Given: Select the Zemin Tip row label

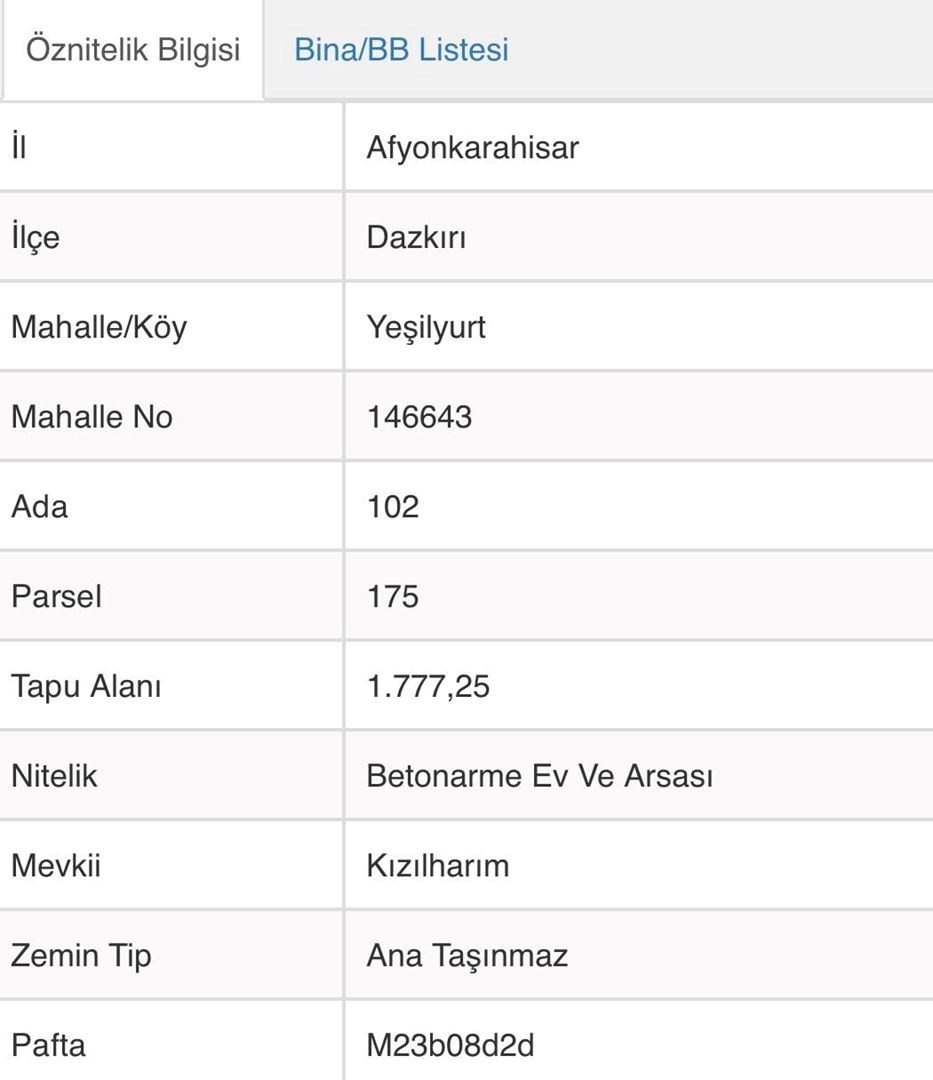Looking at the screenshot, I should tap(81, 955).
